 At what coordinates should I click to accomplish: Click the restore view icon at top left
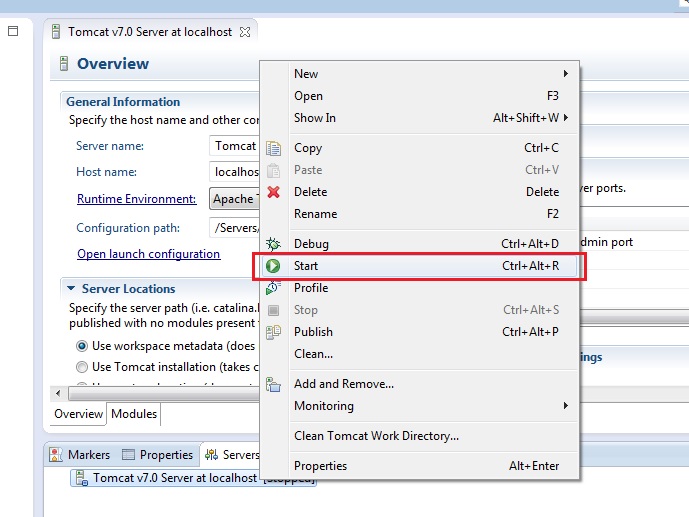[x=13, y=31]
